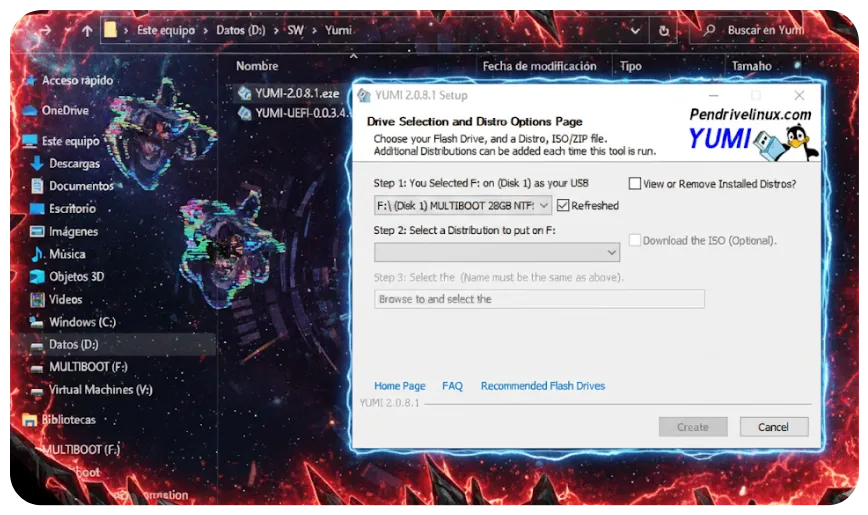
Task: Go up one folder with arrow icon
Action: coord(87,31)
